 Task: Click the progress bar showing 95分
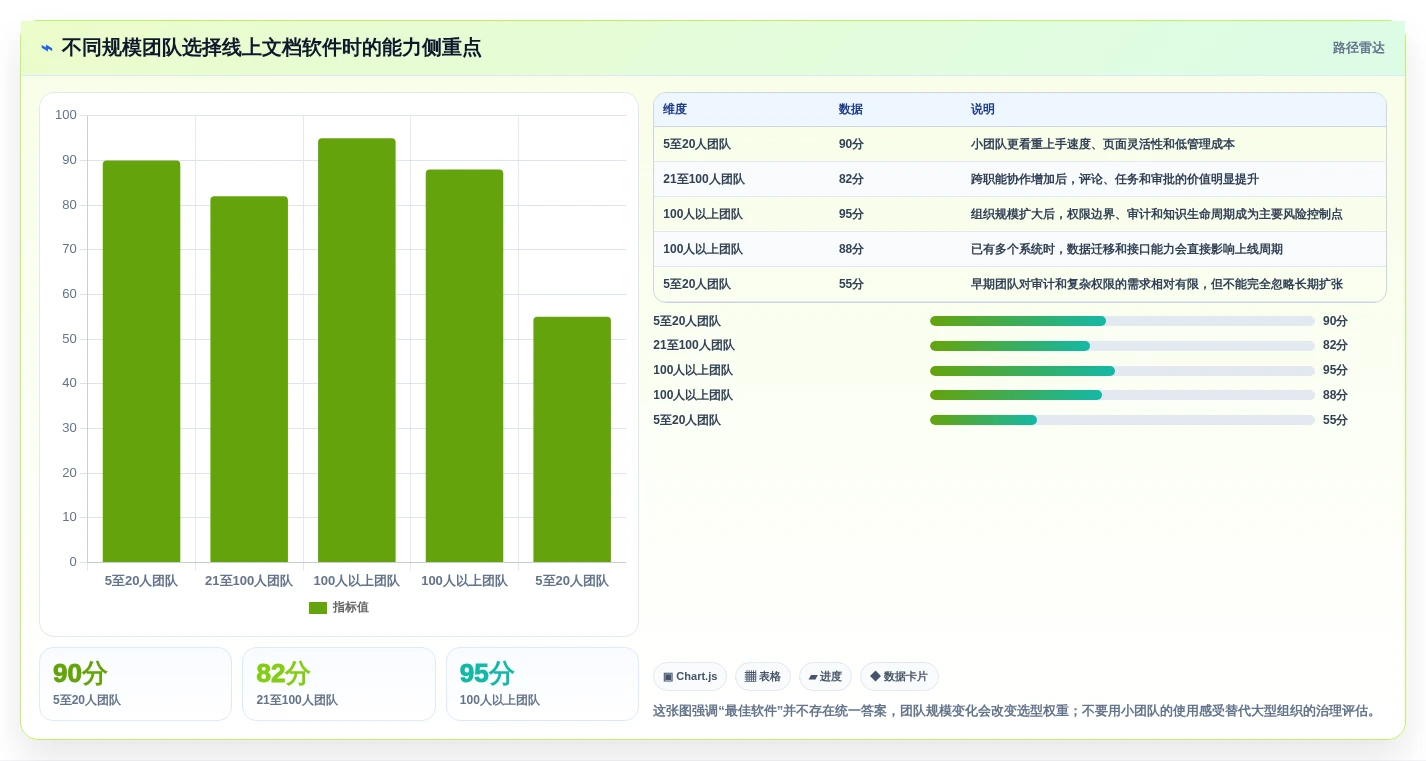1122,371
